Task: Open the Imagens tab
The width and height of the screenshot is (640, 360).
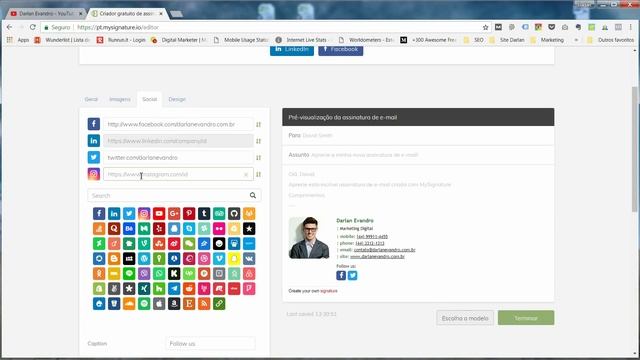Action: click(120, 99)
